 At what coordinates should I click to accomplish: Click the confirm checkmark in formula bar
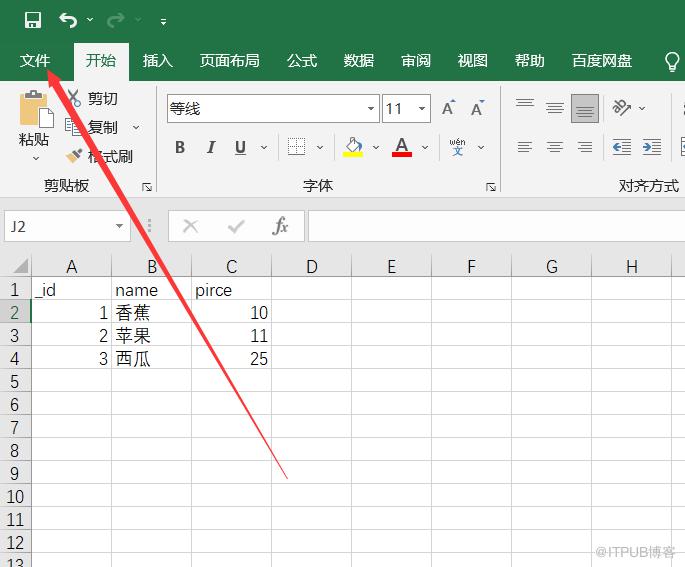pyautogui.click(x=236, y=226)
